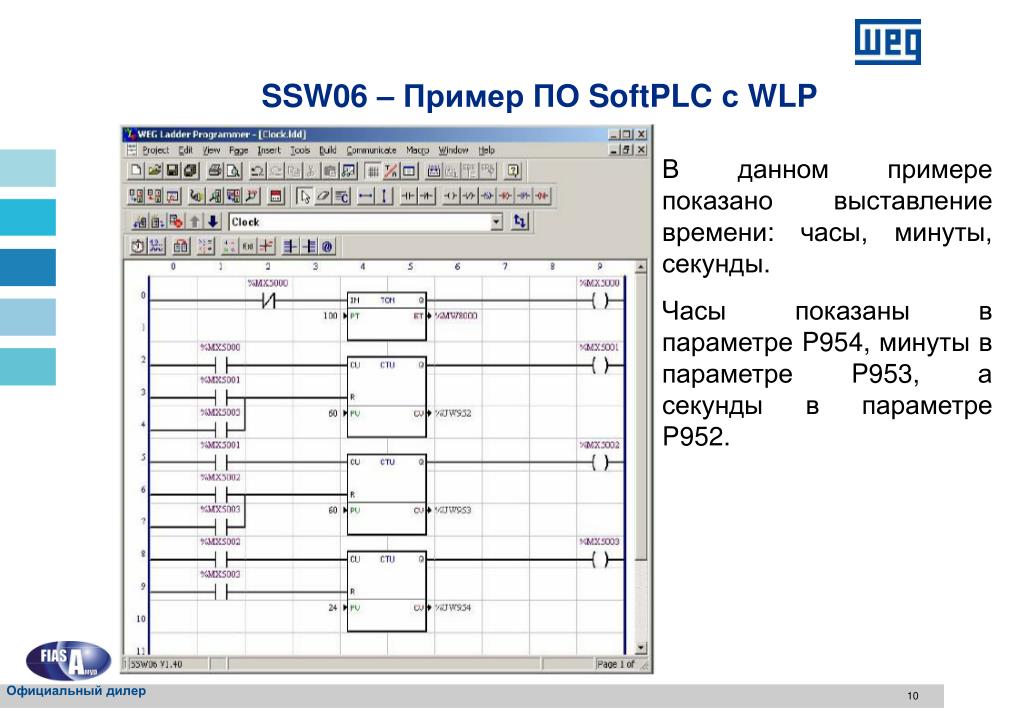Pick the vertical connection line tool

coord(384,196)
